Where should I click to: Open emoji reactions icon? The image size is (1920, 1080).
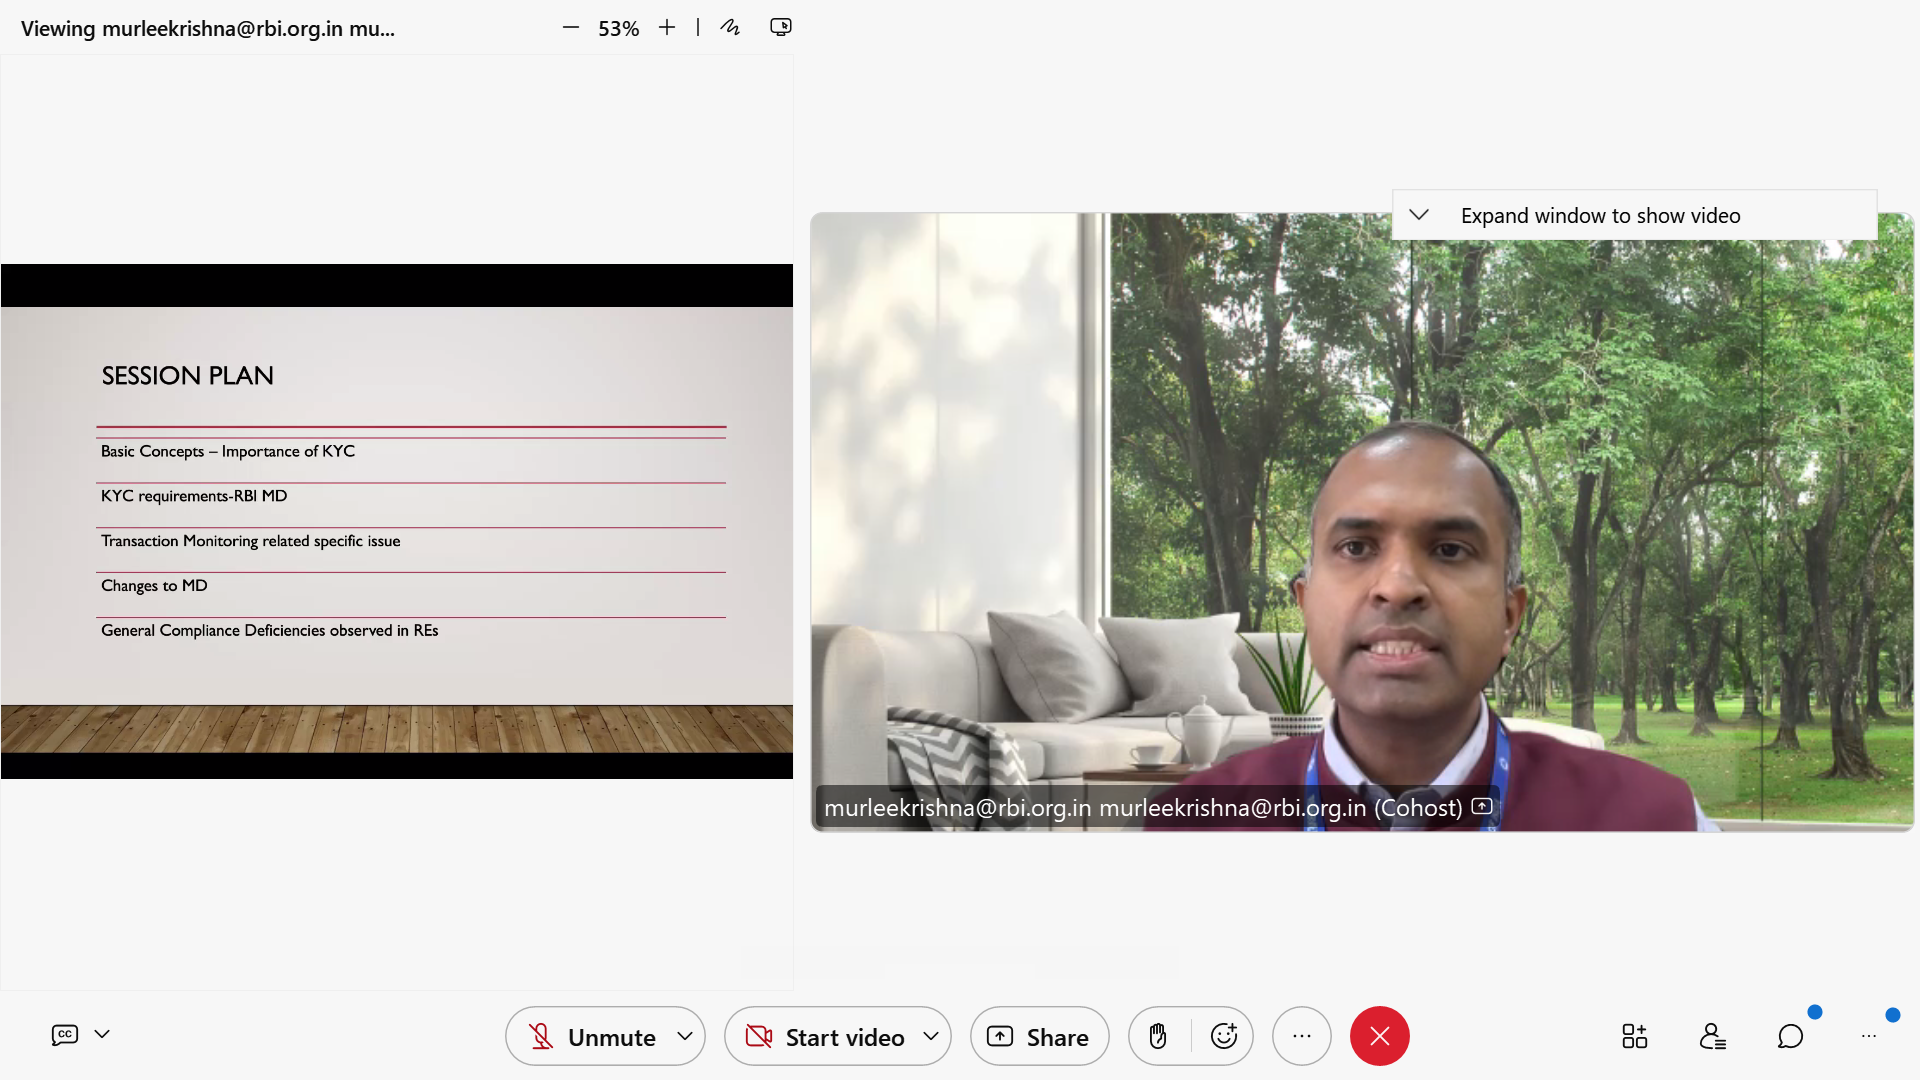[x=1224, y=1036]
